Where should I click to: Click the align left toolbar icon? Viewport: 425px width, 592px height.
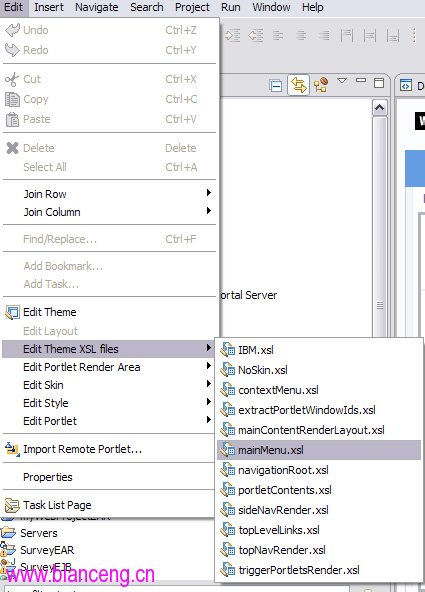coord(278,36)
